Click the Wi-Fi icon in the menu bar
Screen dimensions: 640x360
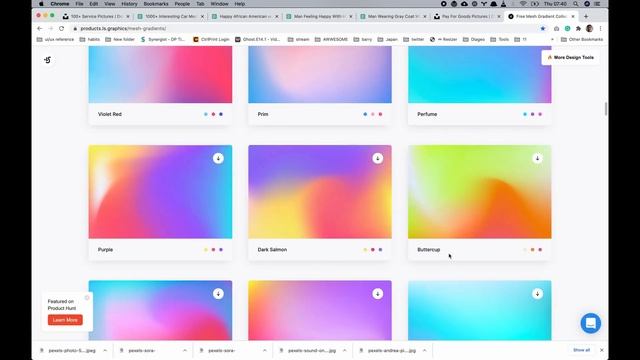pos(523,4)
